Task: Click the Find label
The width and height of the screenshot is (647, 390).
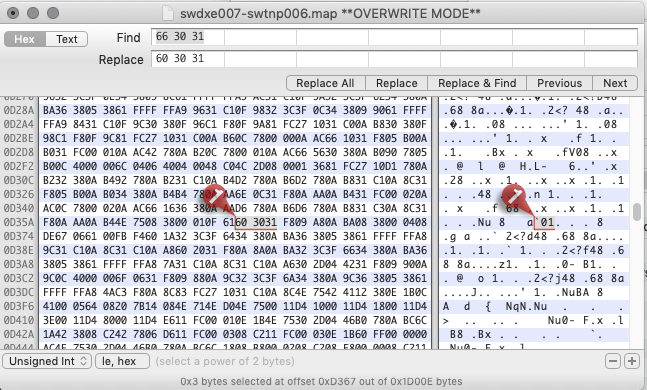Action: (128, 38)
